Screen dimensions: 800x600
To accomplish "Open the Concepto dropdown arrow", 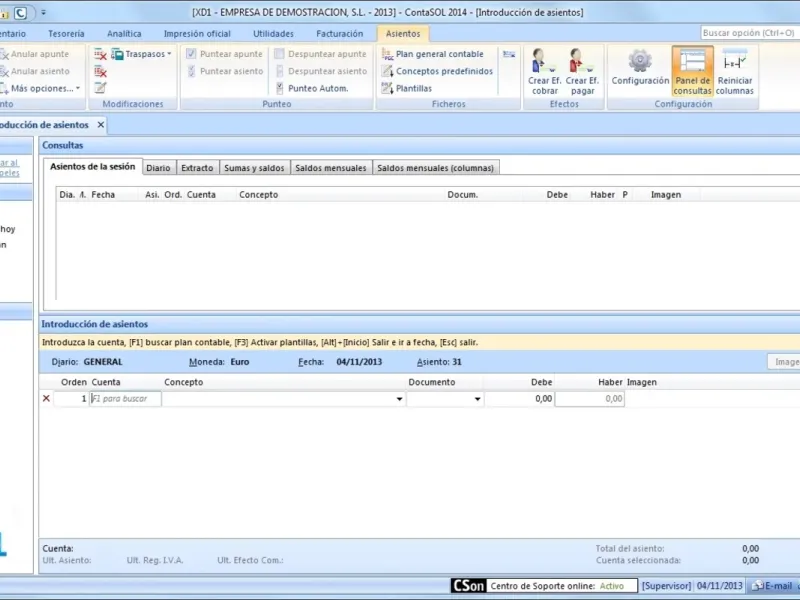I will click(399, 399).
